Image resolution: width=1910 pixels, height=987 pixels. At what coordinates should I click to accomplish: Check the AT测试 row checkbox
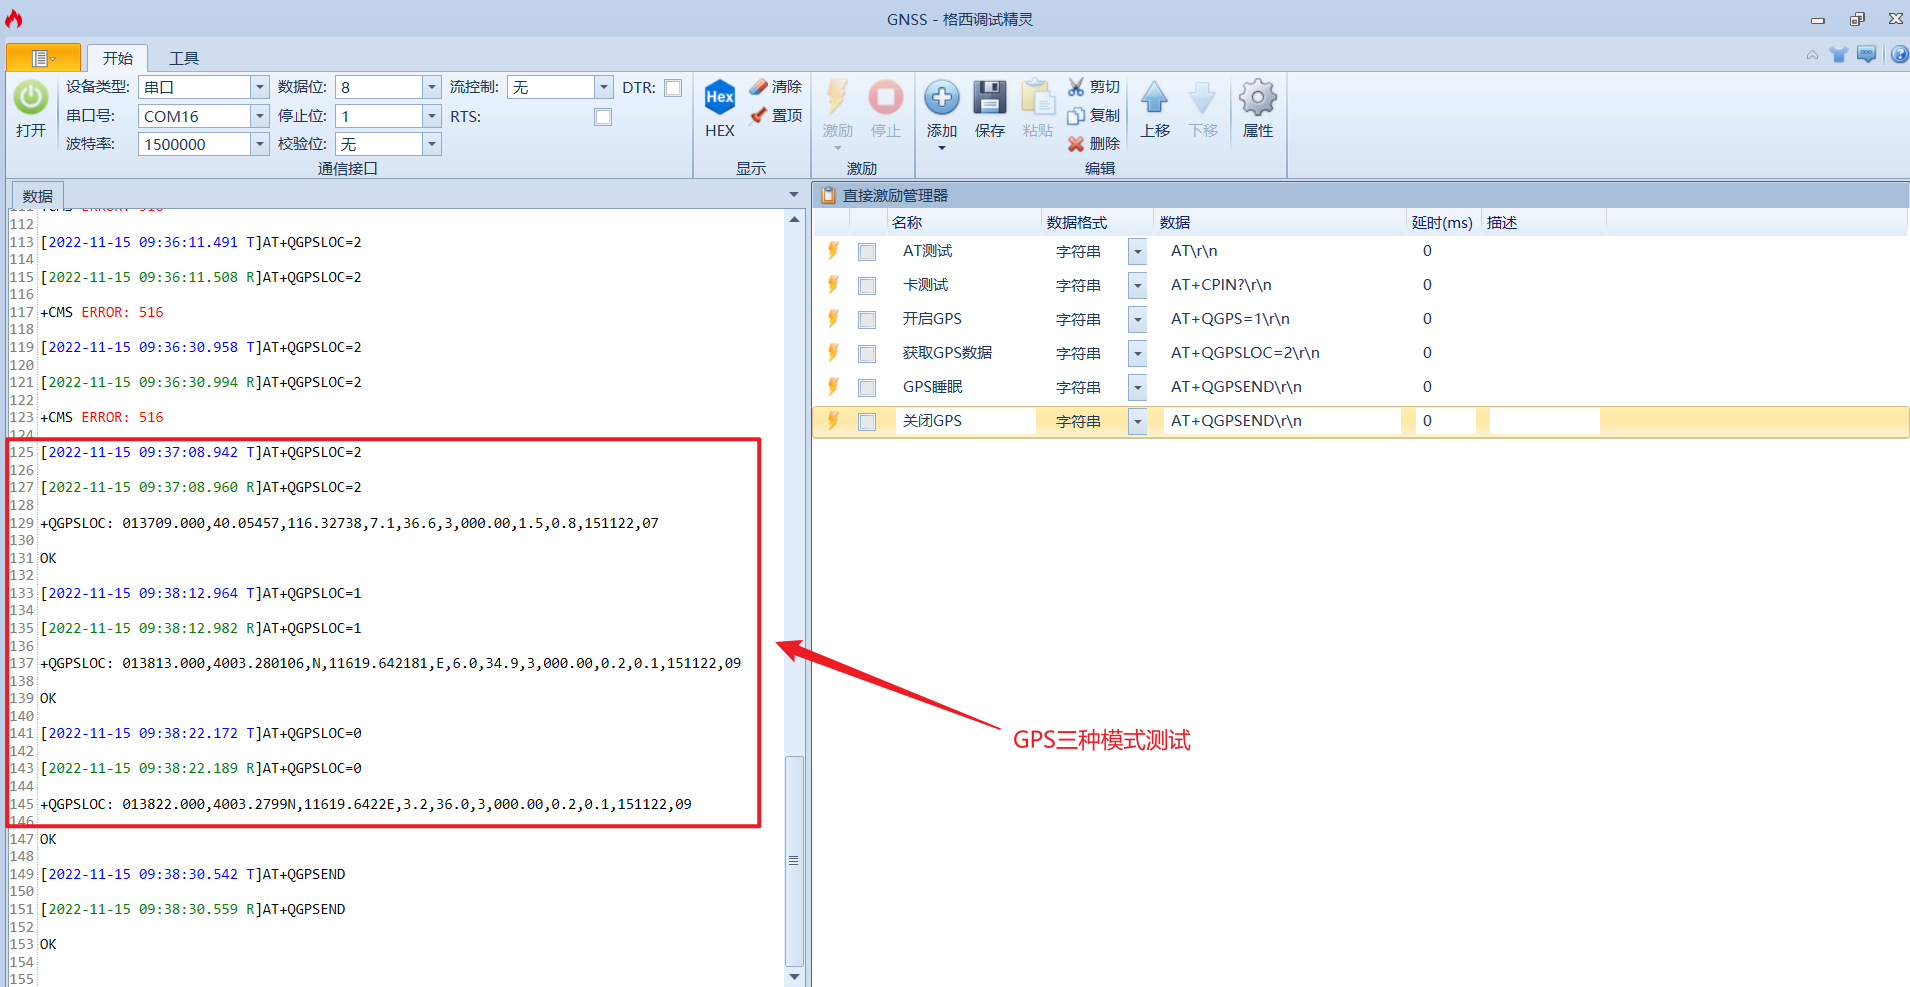(x=867, y=252)
